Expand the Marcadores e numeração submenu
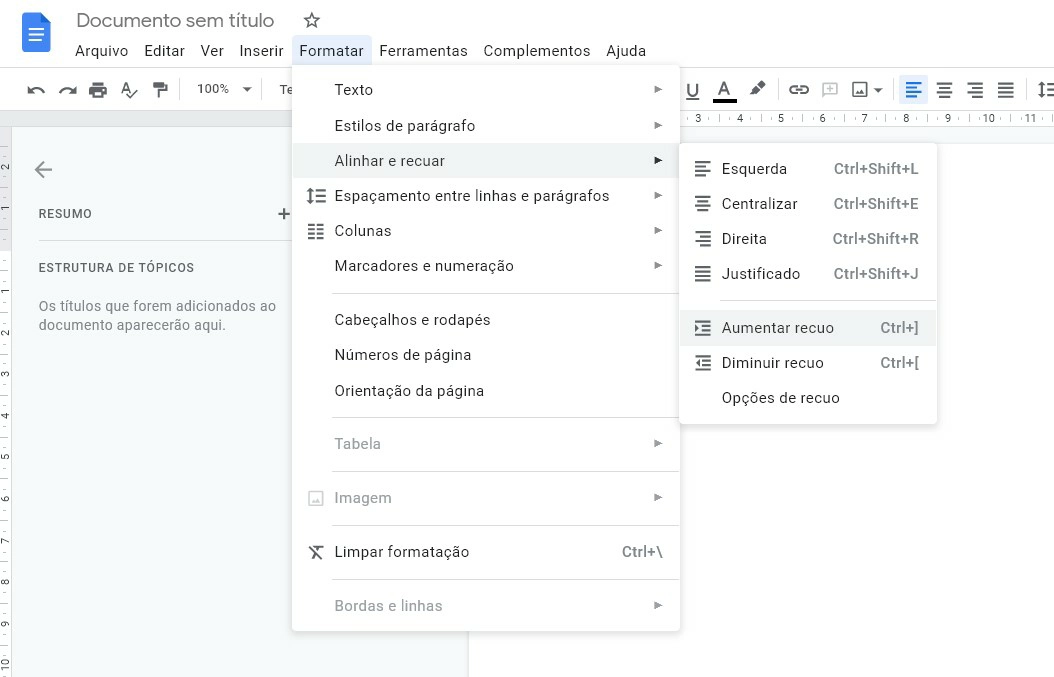 (x=485, y=266)
